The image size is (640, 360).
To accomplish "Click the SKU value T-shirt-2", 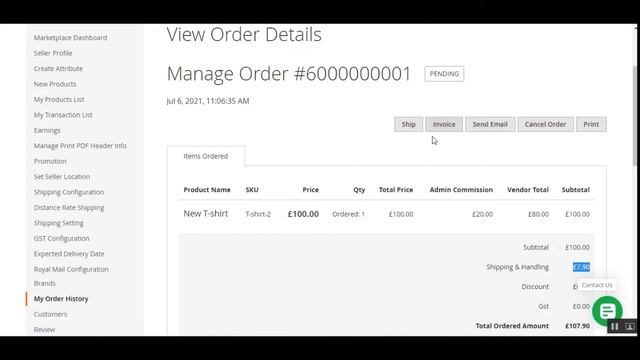I will (258, 214).
